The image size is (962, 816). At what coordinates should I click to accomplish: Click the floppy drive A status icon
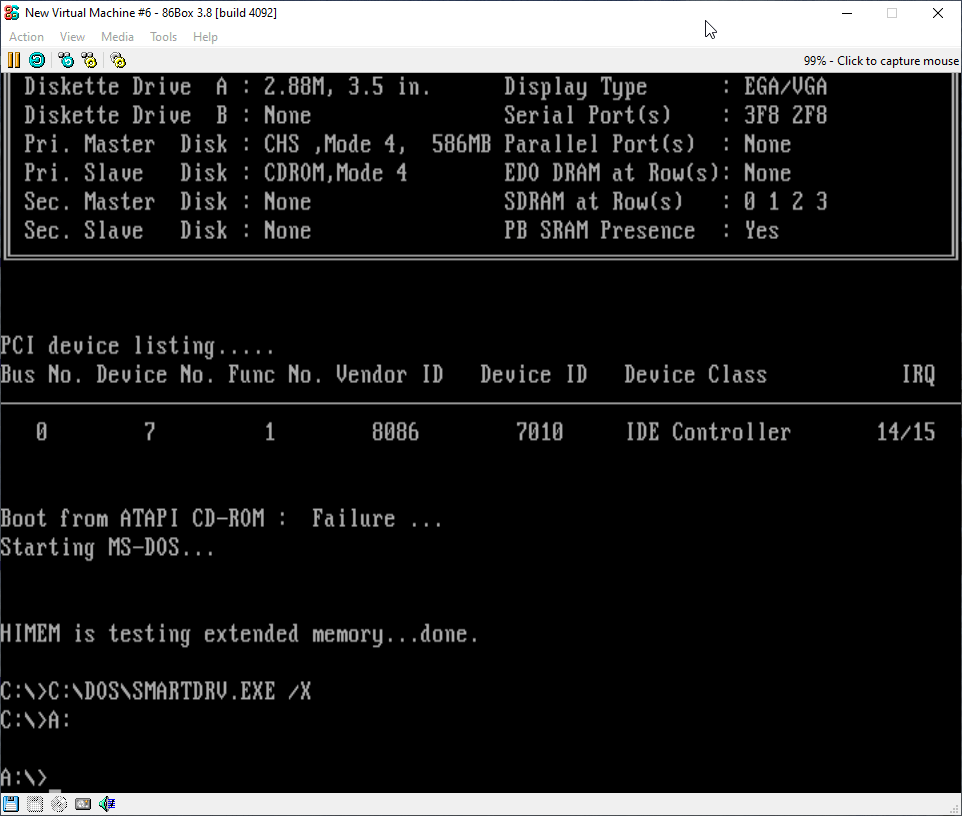(11, 804)
